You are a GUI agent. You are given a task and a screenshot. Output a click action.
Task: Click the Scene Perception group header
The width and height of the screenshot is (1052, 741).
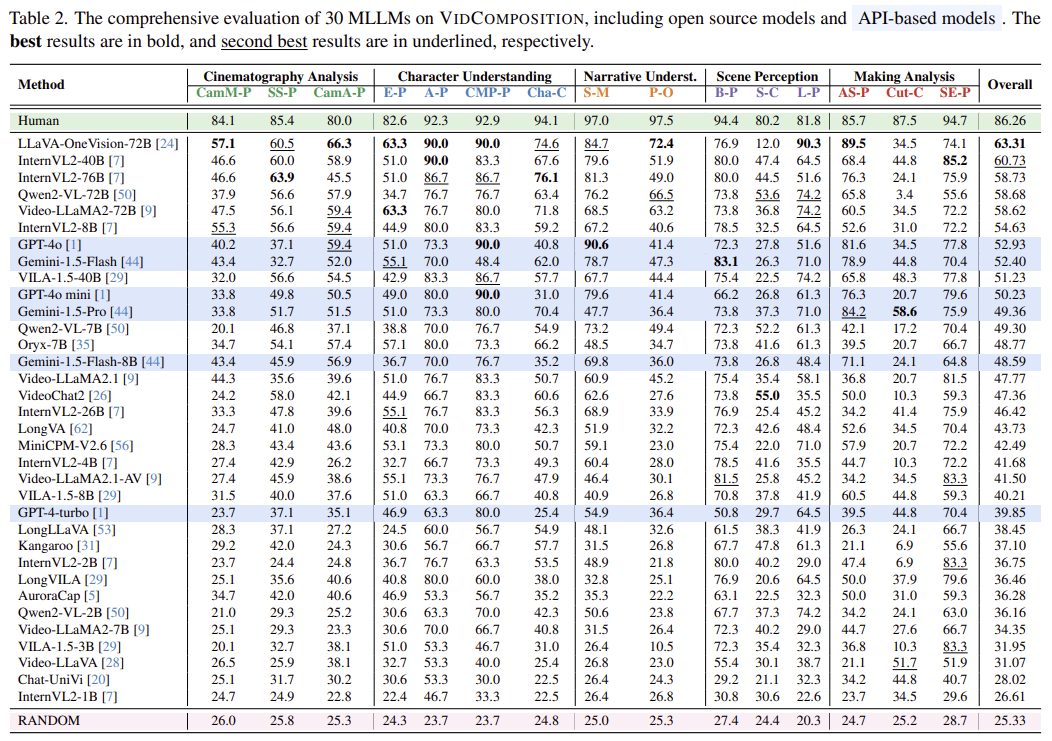click(x=767, y=77)
